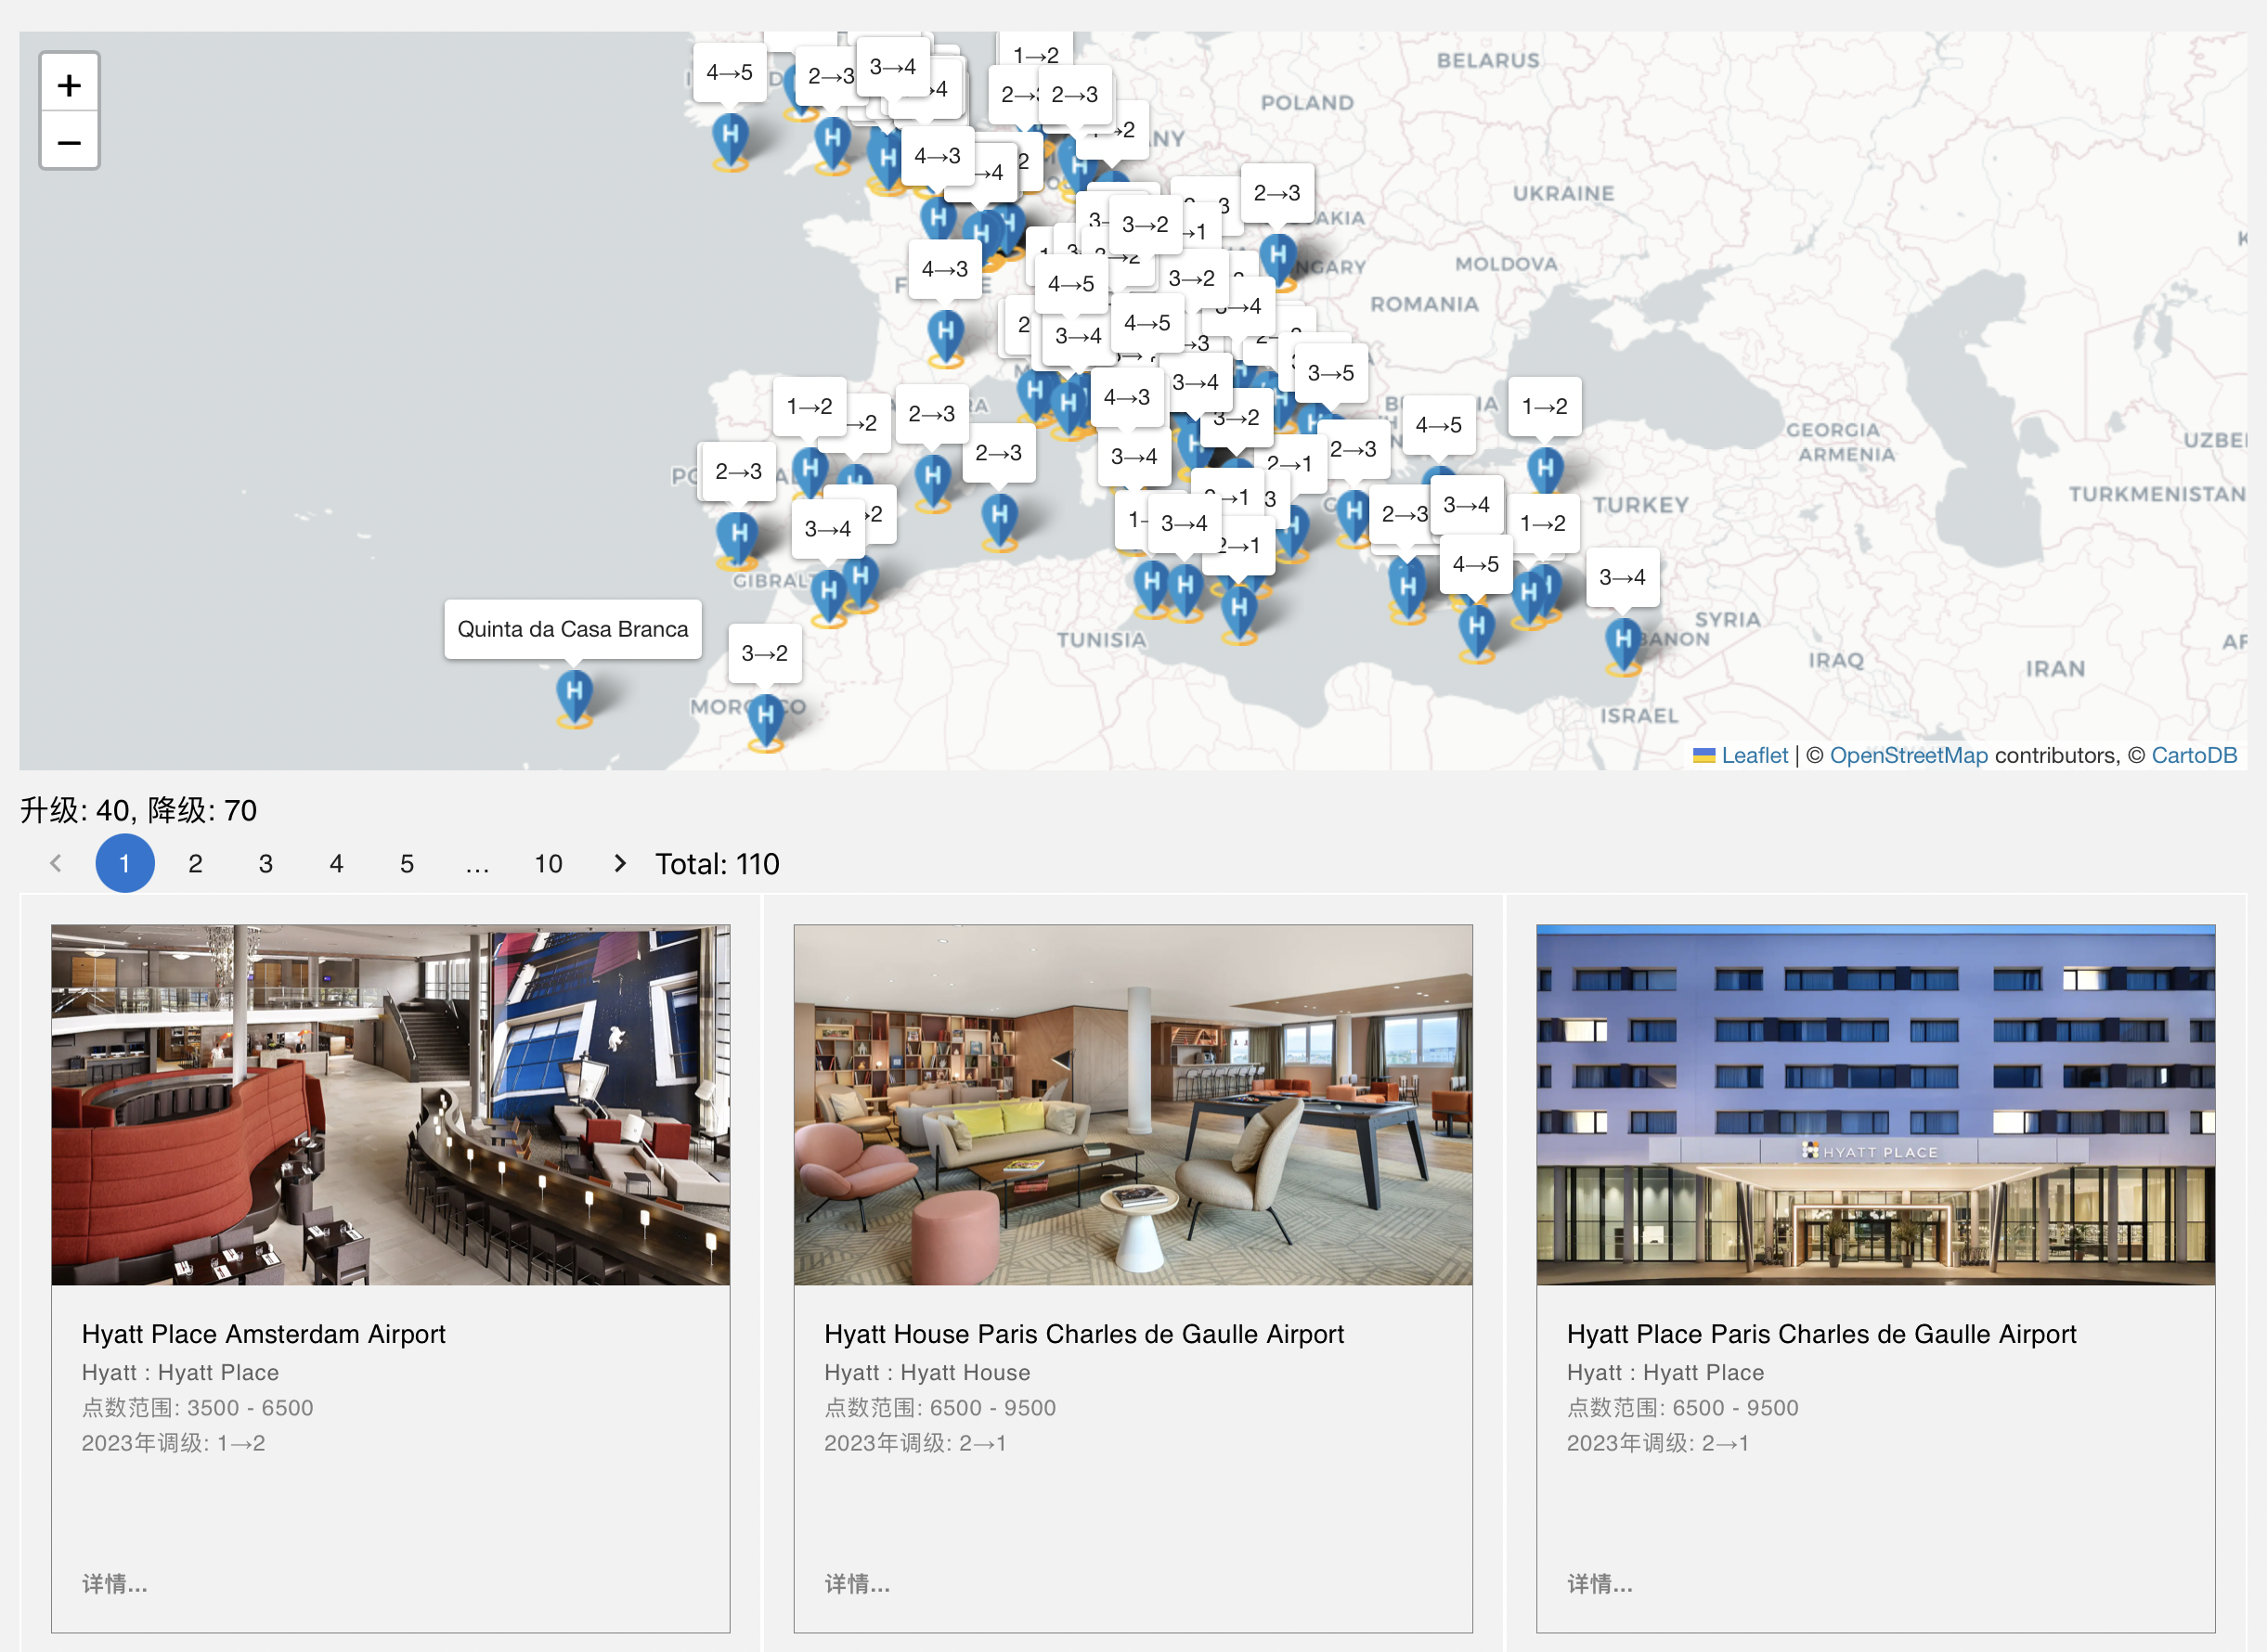The height and width of the screenshot is (1652, 2267).
Task: Go to page 3
Action: [266, 863]
